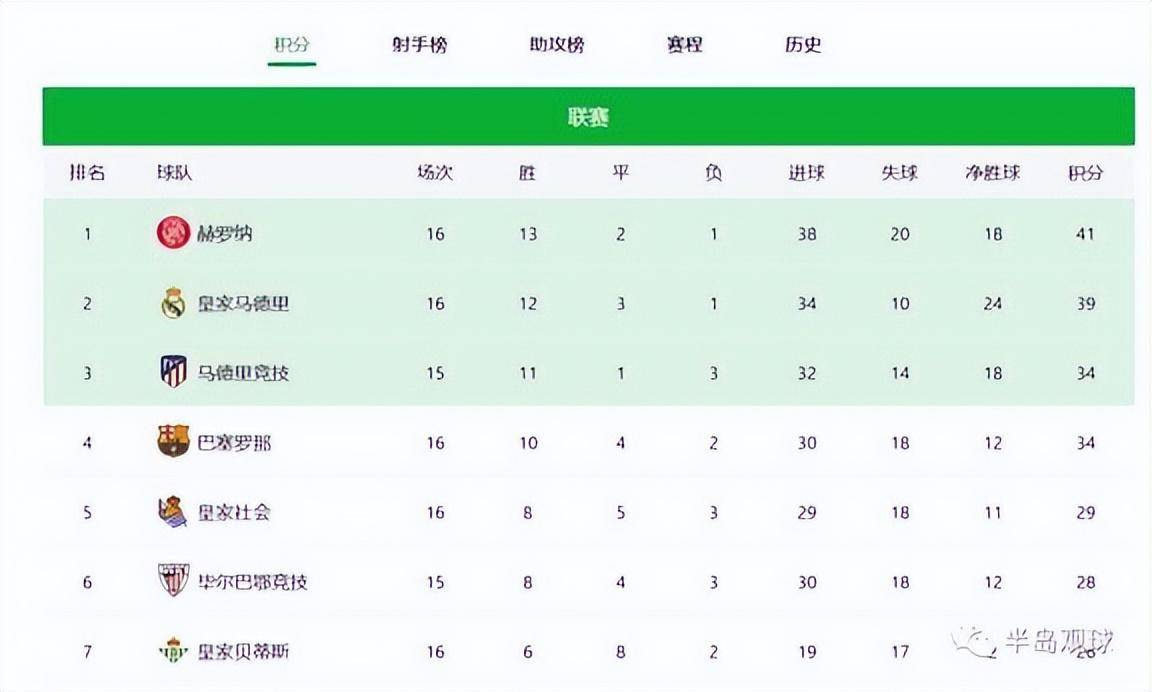Sort by the 净胜球 goal difference header
The image size is (1152, 692).
point(993,172)
